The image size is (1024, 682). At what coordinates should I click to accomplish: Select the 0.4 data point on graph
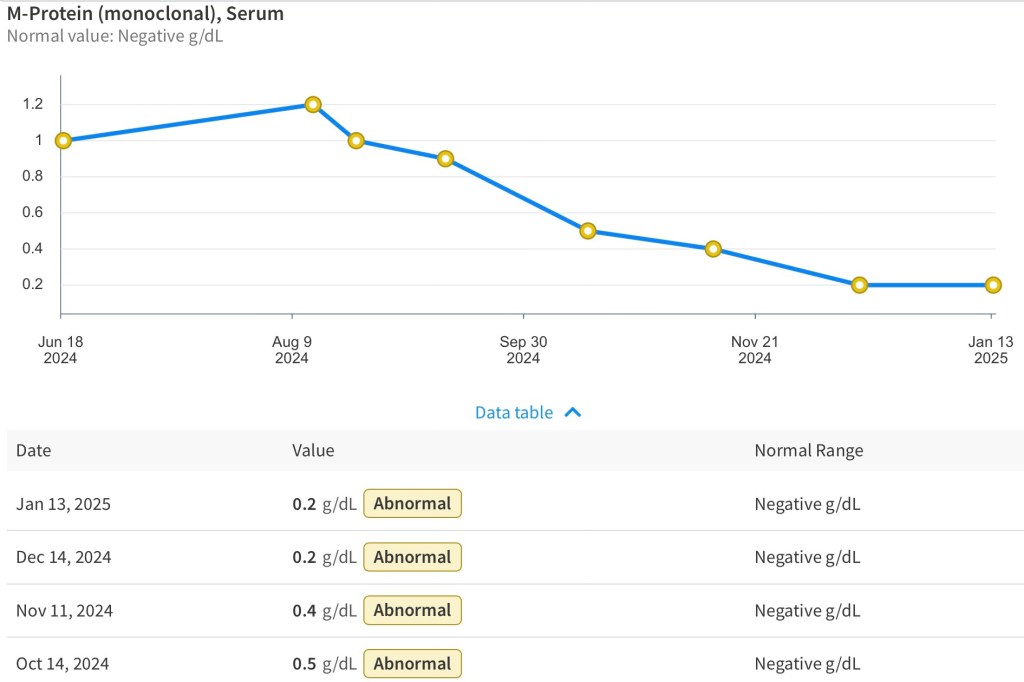713,249
